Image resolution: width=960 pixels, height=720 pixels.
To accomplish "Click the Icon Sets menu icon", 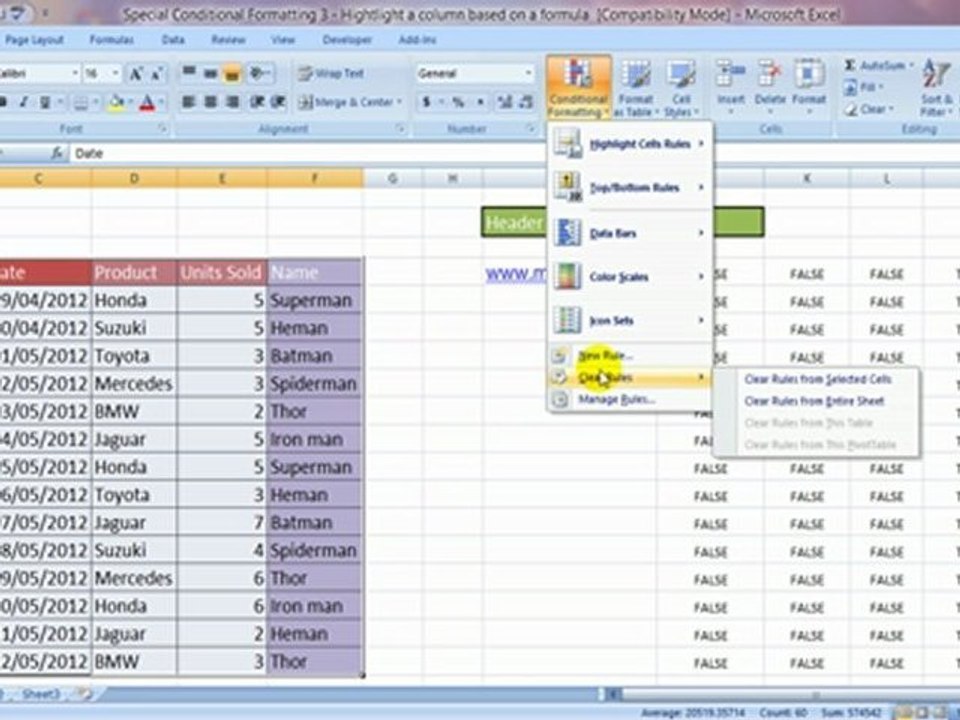I will [x=568, y=320].
